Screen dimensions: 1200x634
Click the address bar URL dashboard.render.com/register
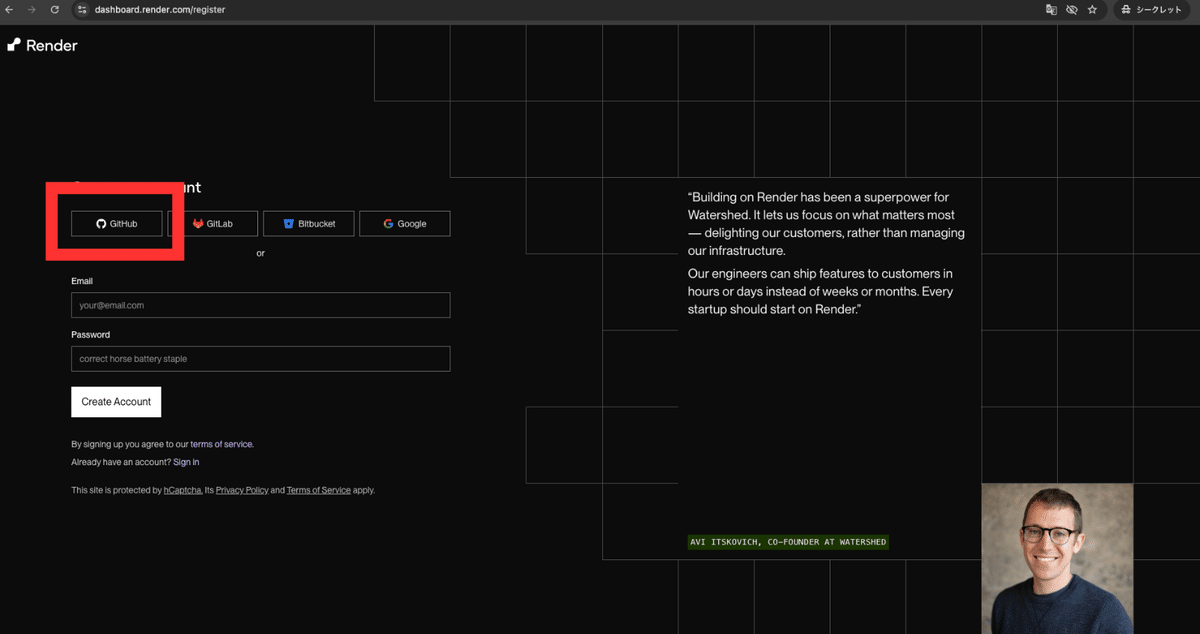[x=160, y=9]
